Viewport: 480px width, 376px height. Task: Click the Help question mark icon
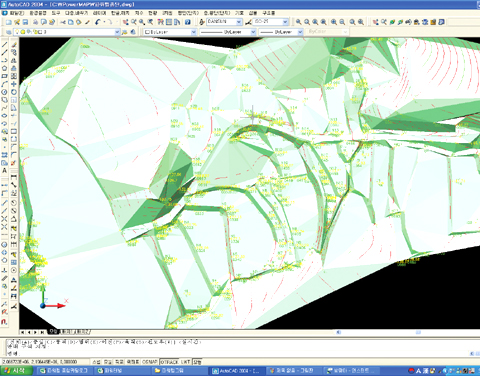pyautogui.click(x=188, y=22)
